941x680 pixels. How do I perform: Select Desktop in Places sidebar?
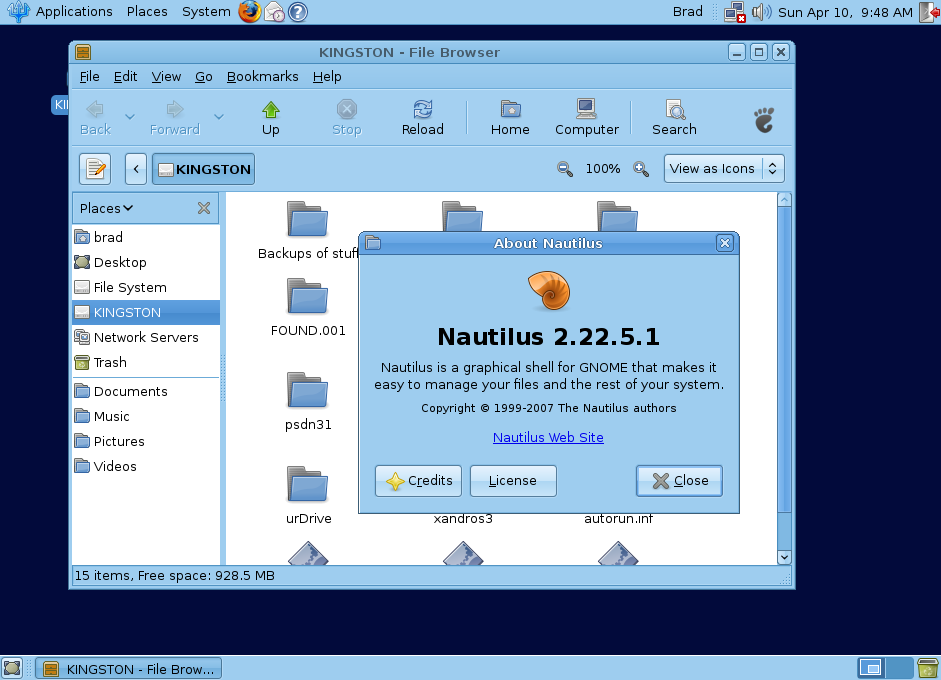(146, 262)
